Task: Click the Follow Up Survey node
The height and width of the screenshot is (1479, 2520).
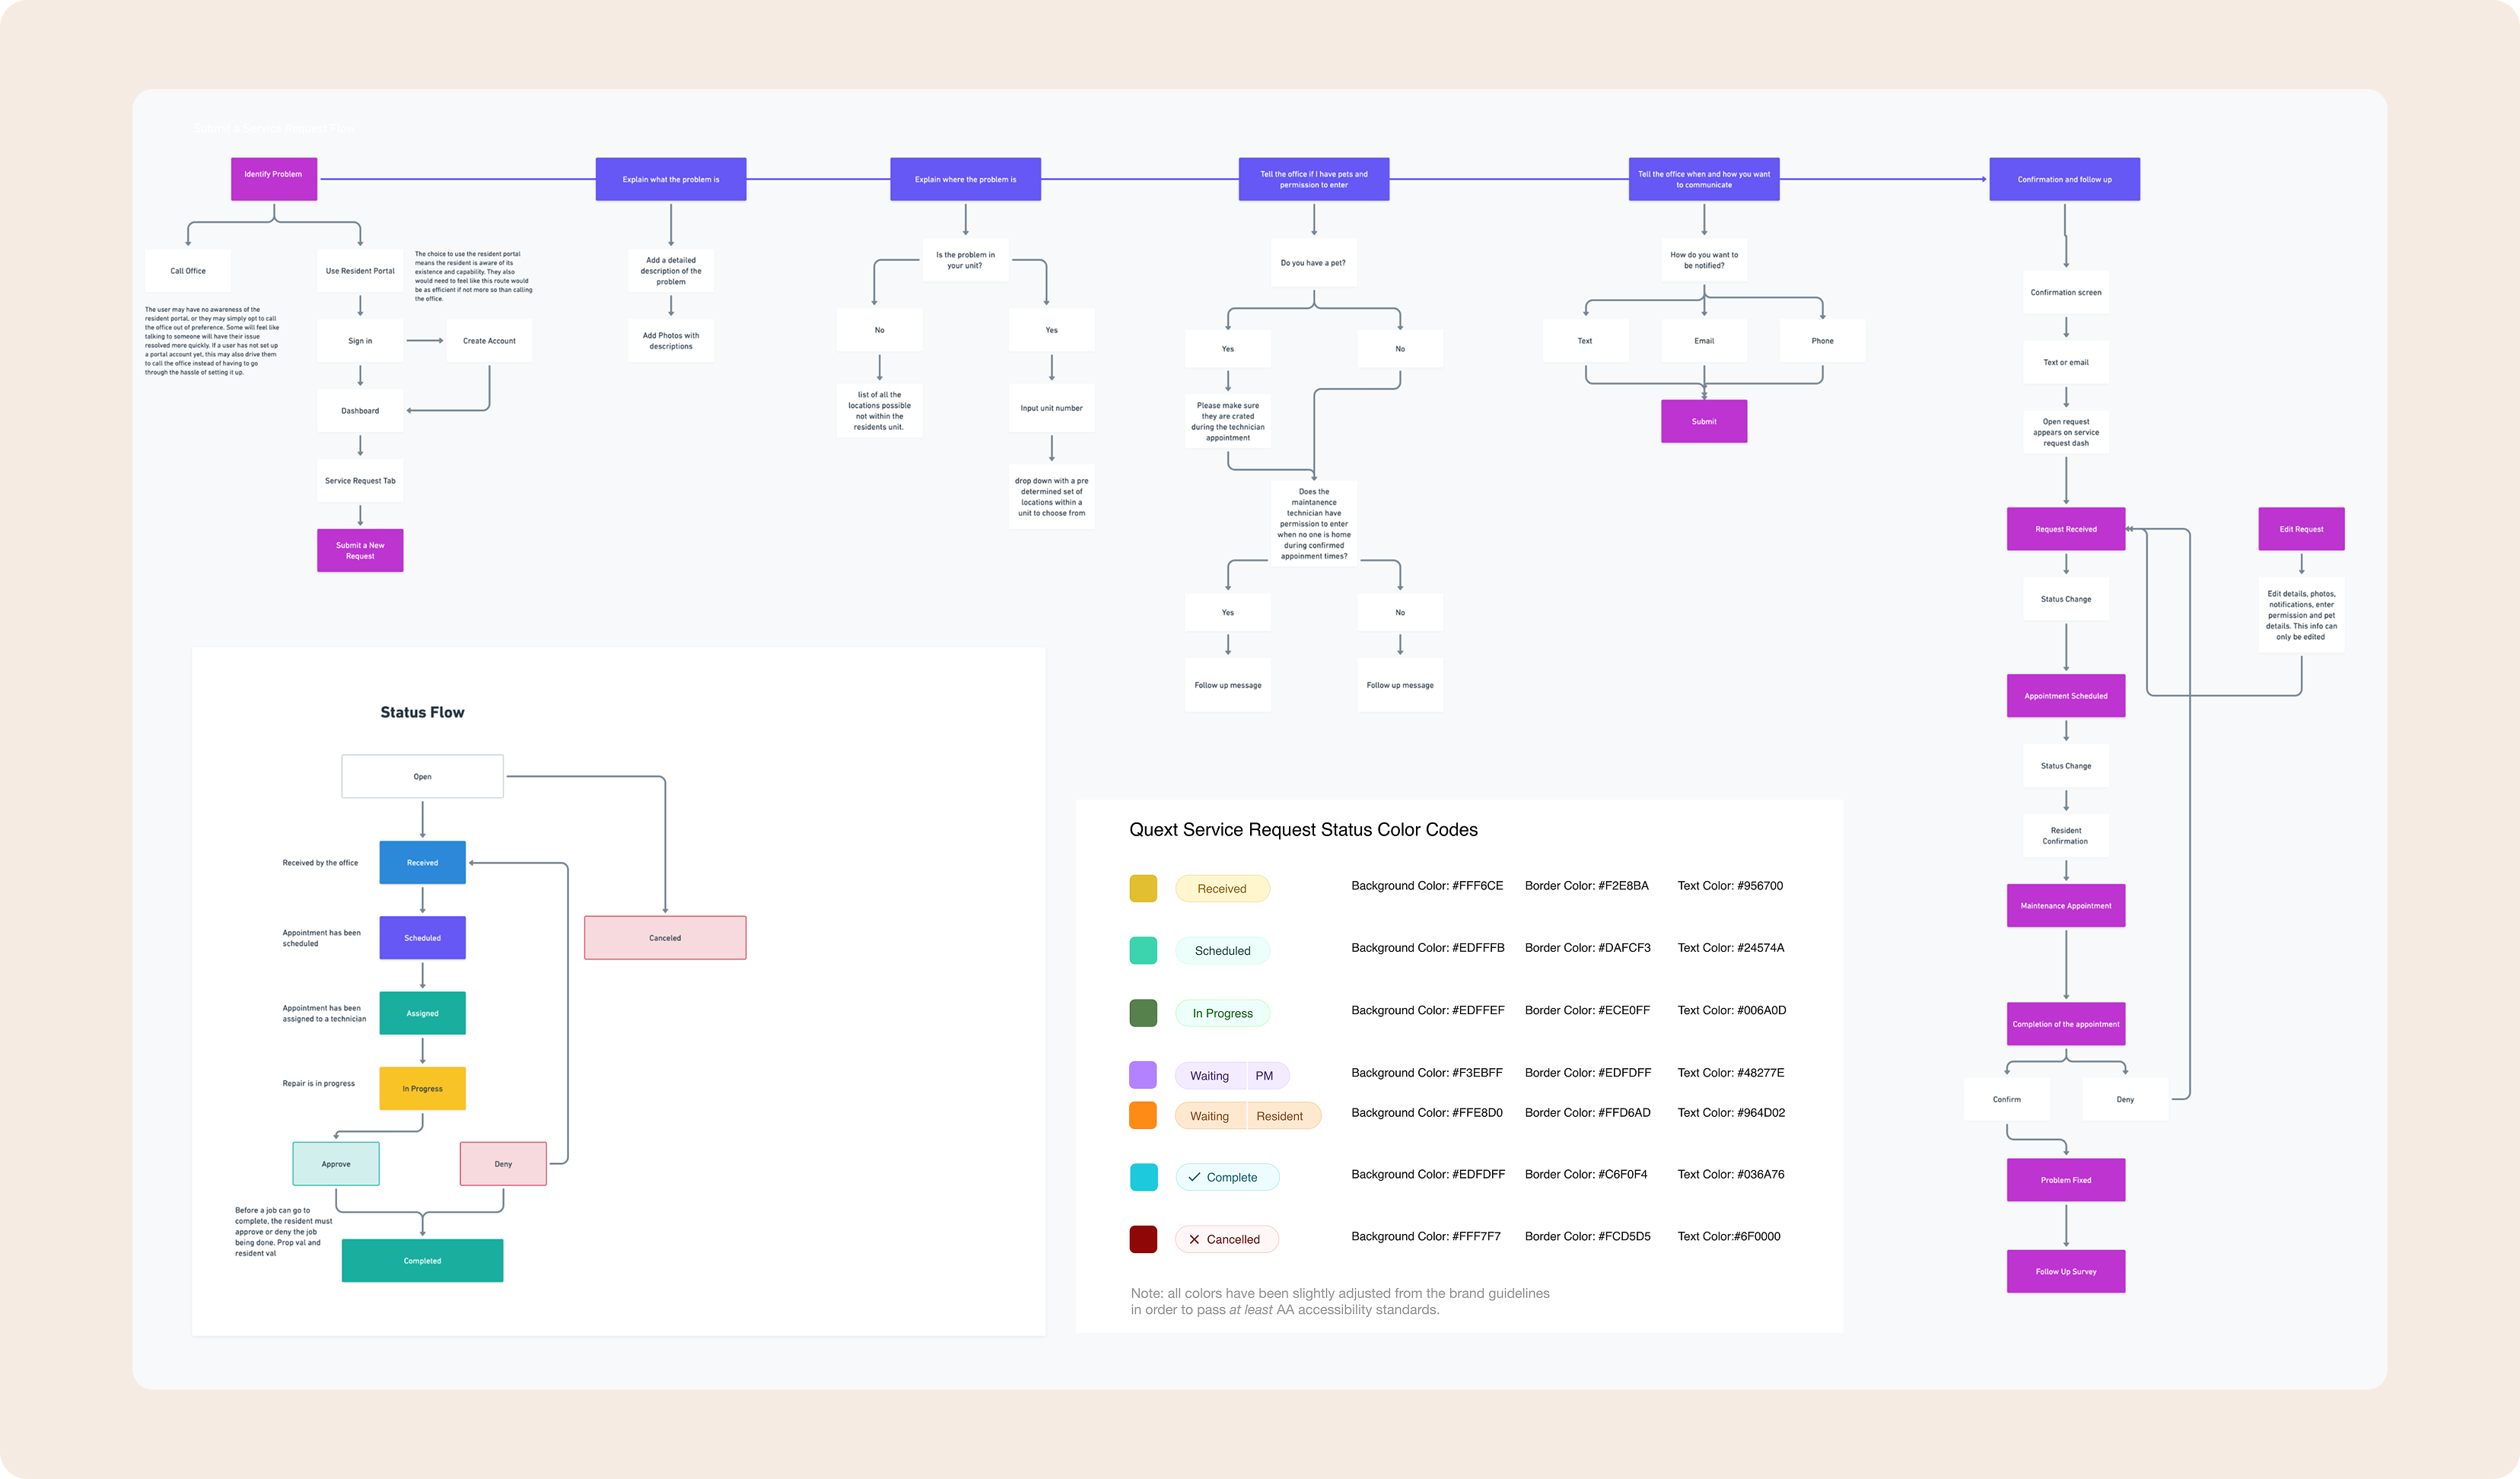Action: point(2066,1271)
